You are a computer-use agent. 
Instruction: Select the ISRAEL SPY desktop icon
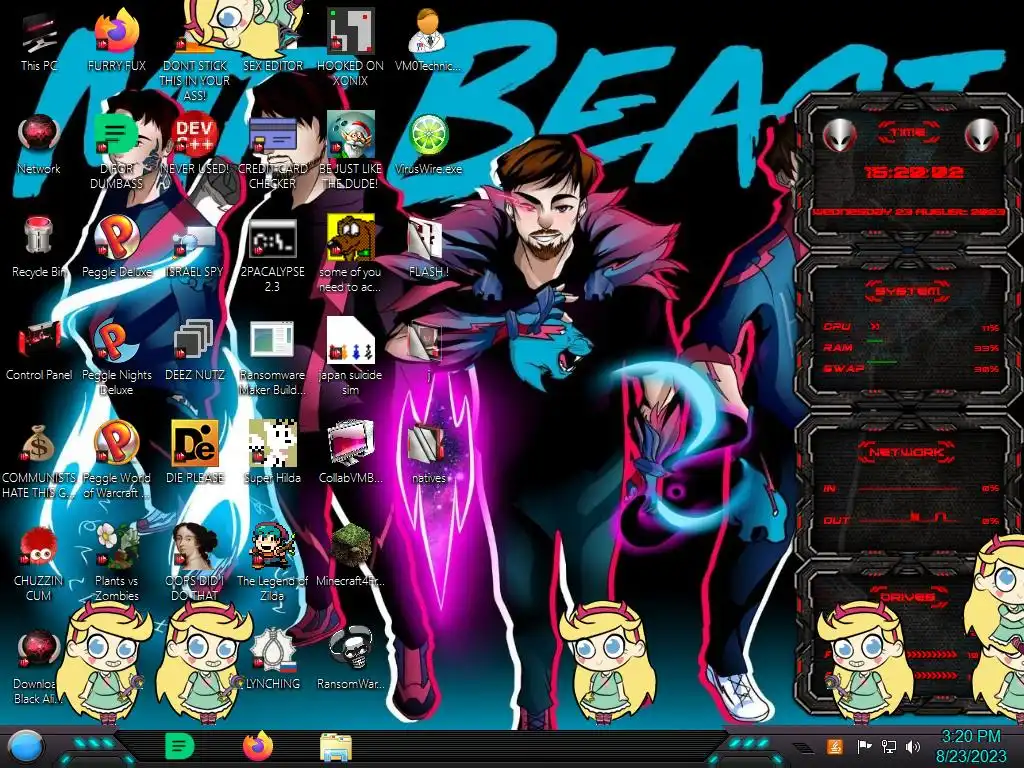click(x=195, y=242)
